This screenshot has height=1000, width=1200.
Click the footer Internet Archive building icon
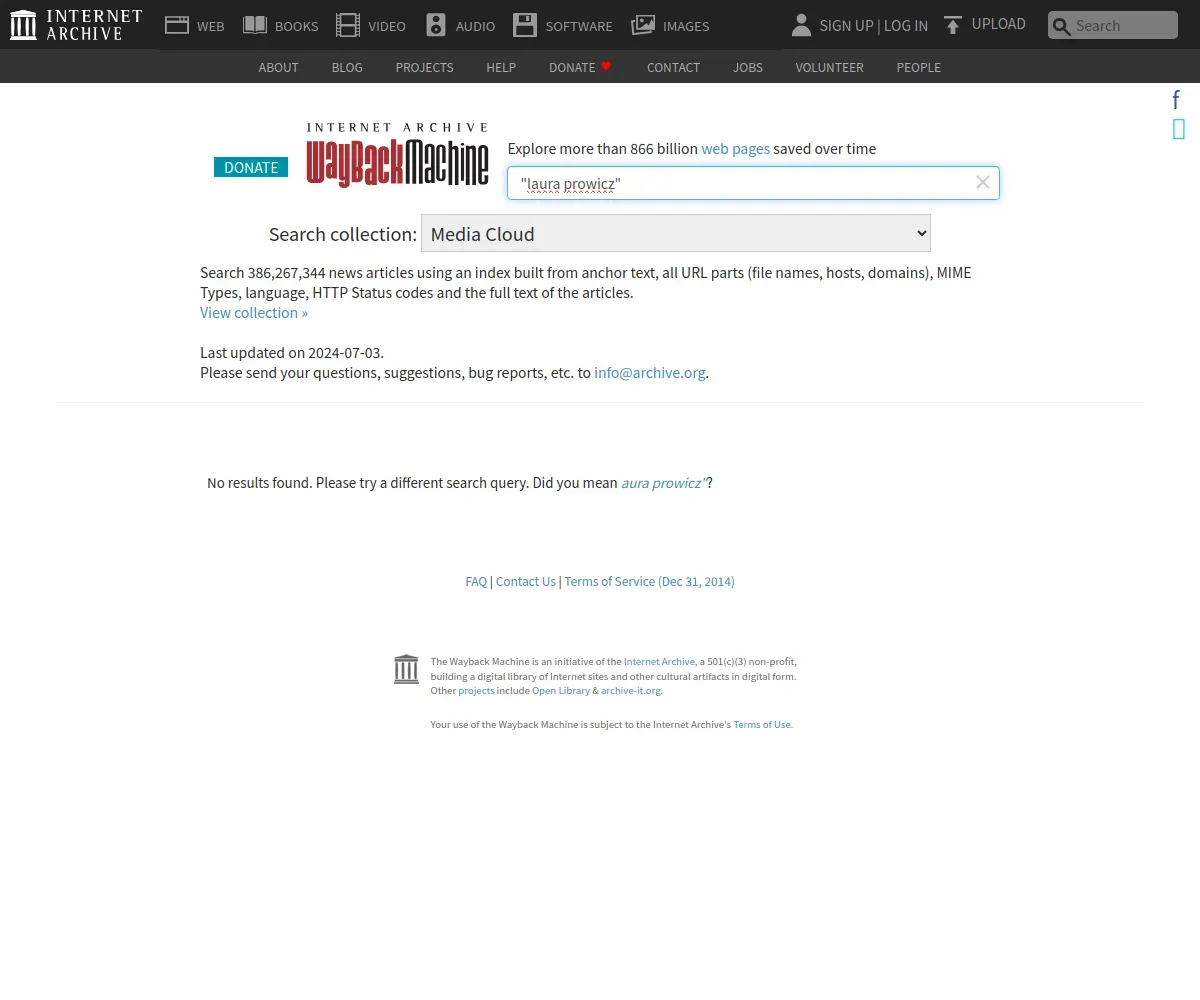[x=406, y=669]
